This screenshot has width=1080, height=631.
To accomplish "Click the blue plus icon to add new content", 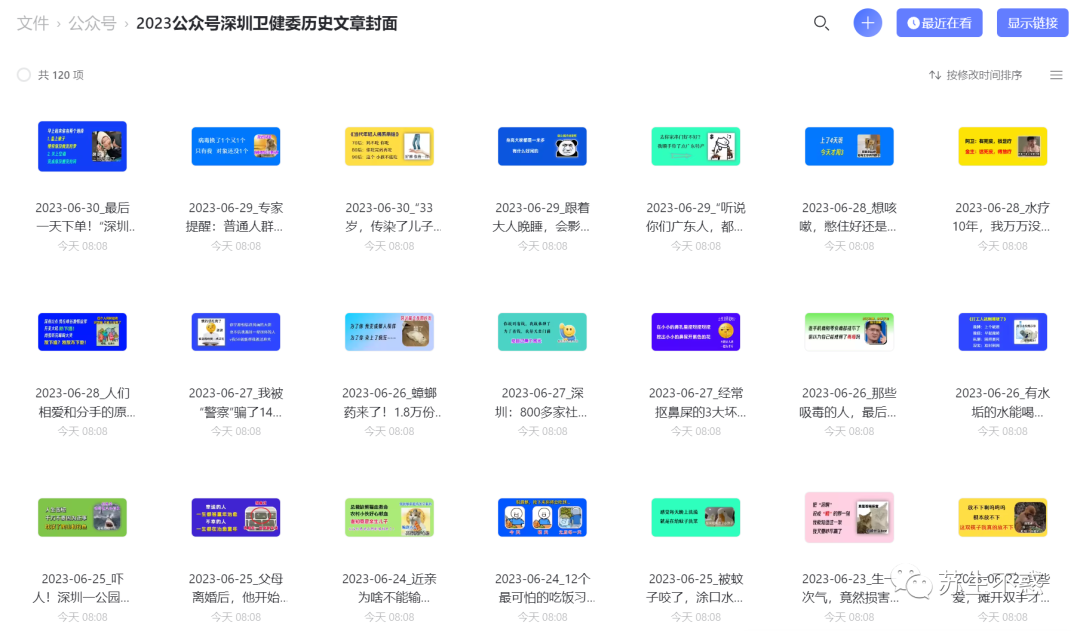I will 867,22.
